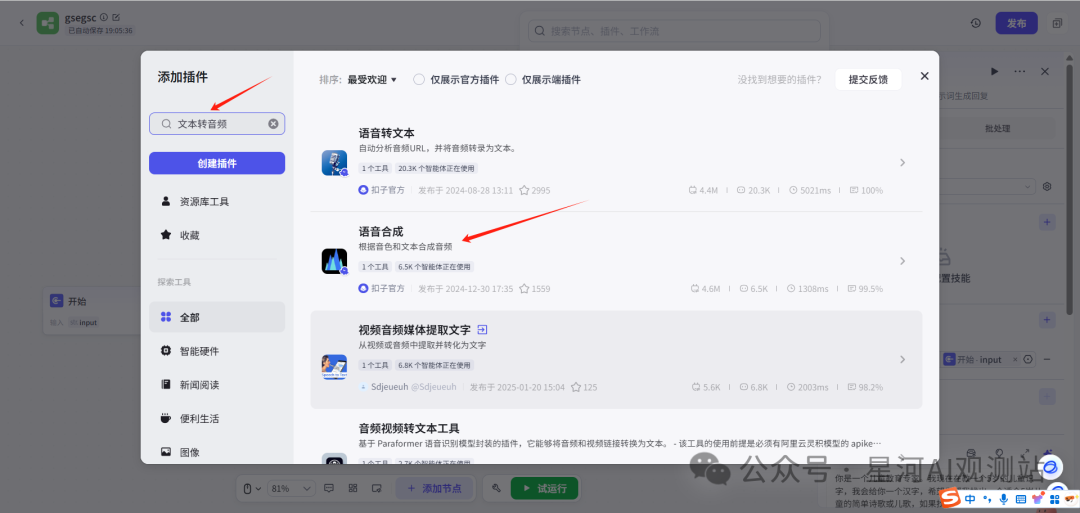Click the 音频视频转文本工具 plugin title

pos(409,428)
